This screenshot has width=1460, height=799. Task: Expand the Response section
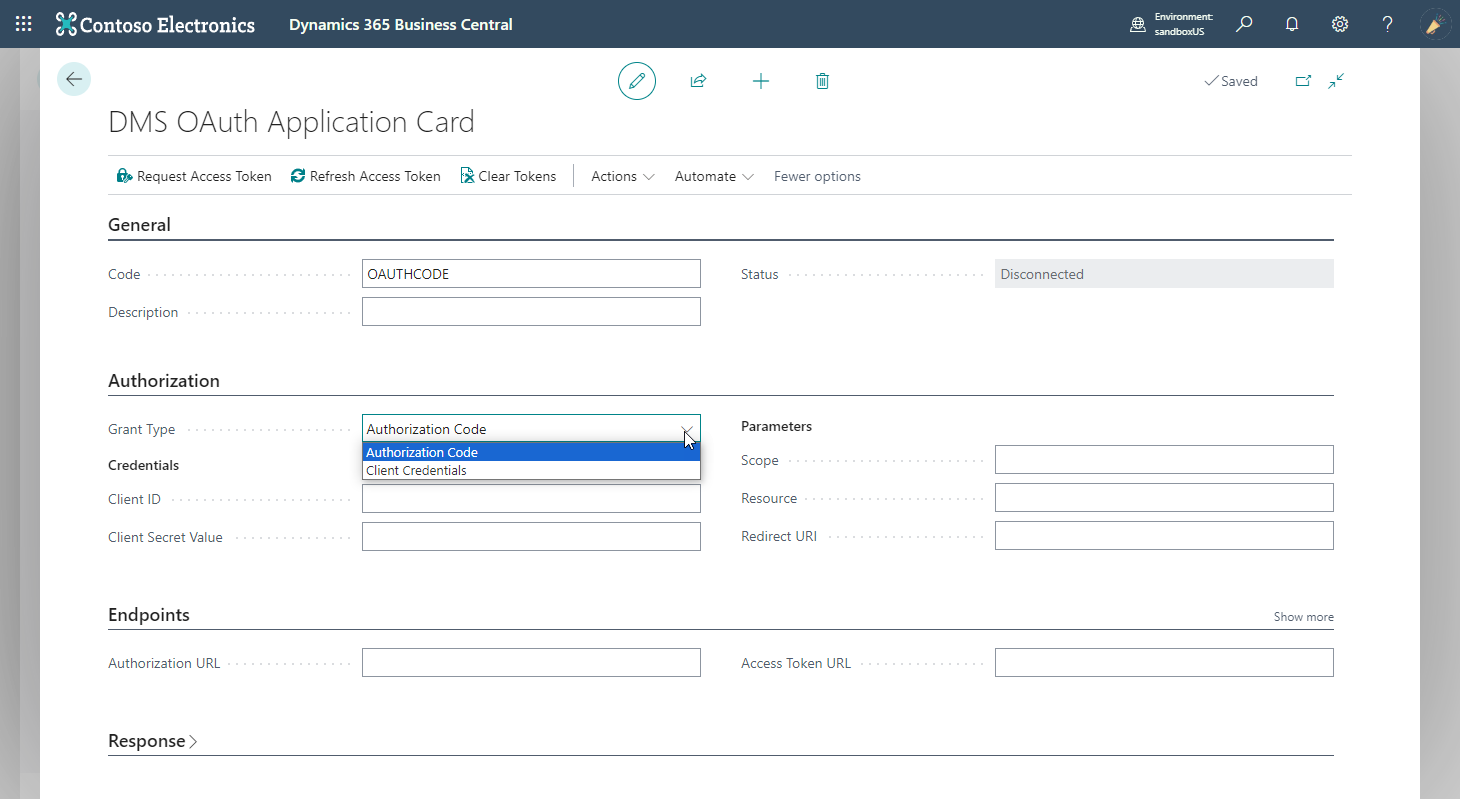pyautogui.click(x=152, y=740)
